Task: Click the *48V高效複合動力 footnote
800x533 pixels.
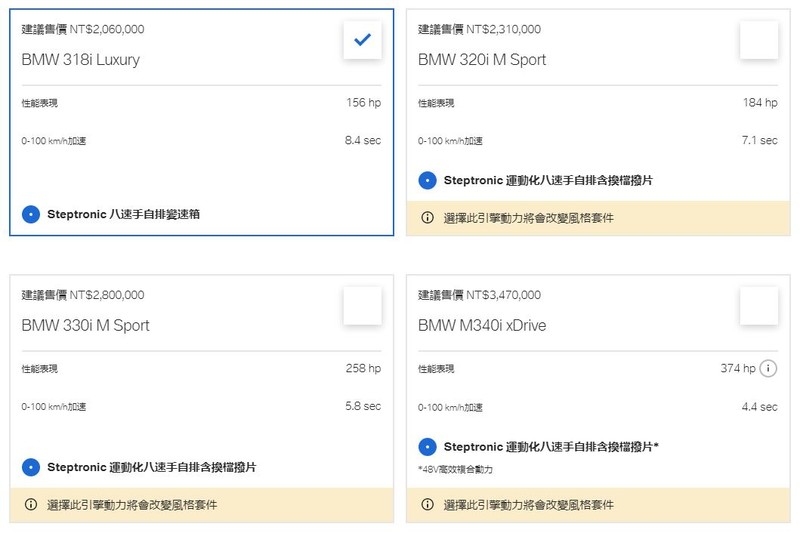Action: (455, 469)
